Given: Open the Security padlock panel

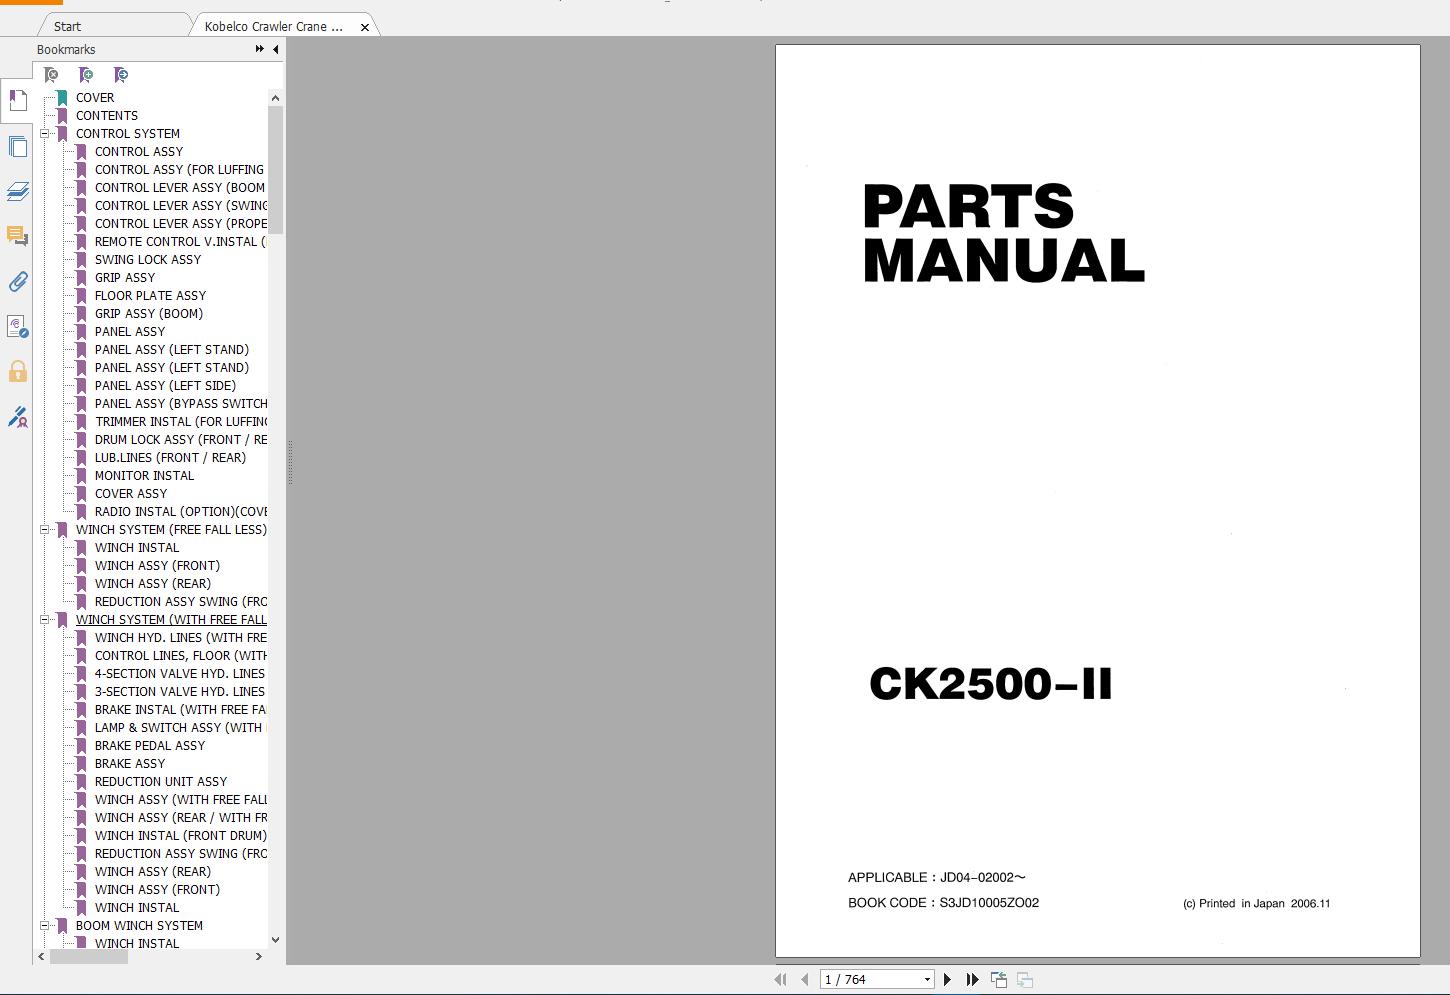Looking at the screenshot, I should click(x=18, y=372).
